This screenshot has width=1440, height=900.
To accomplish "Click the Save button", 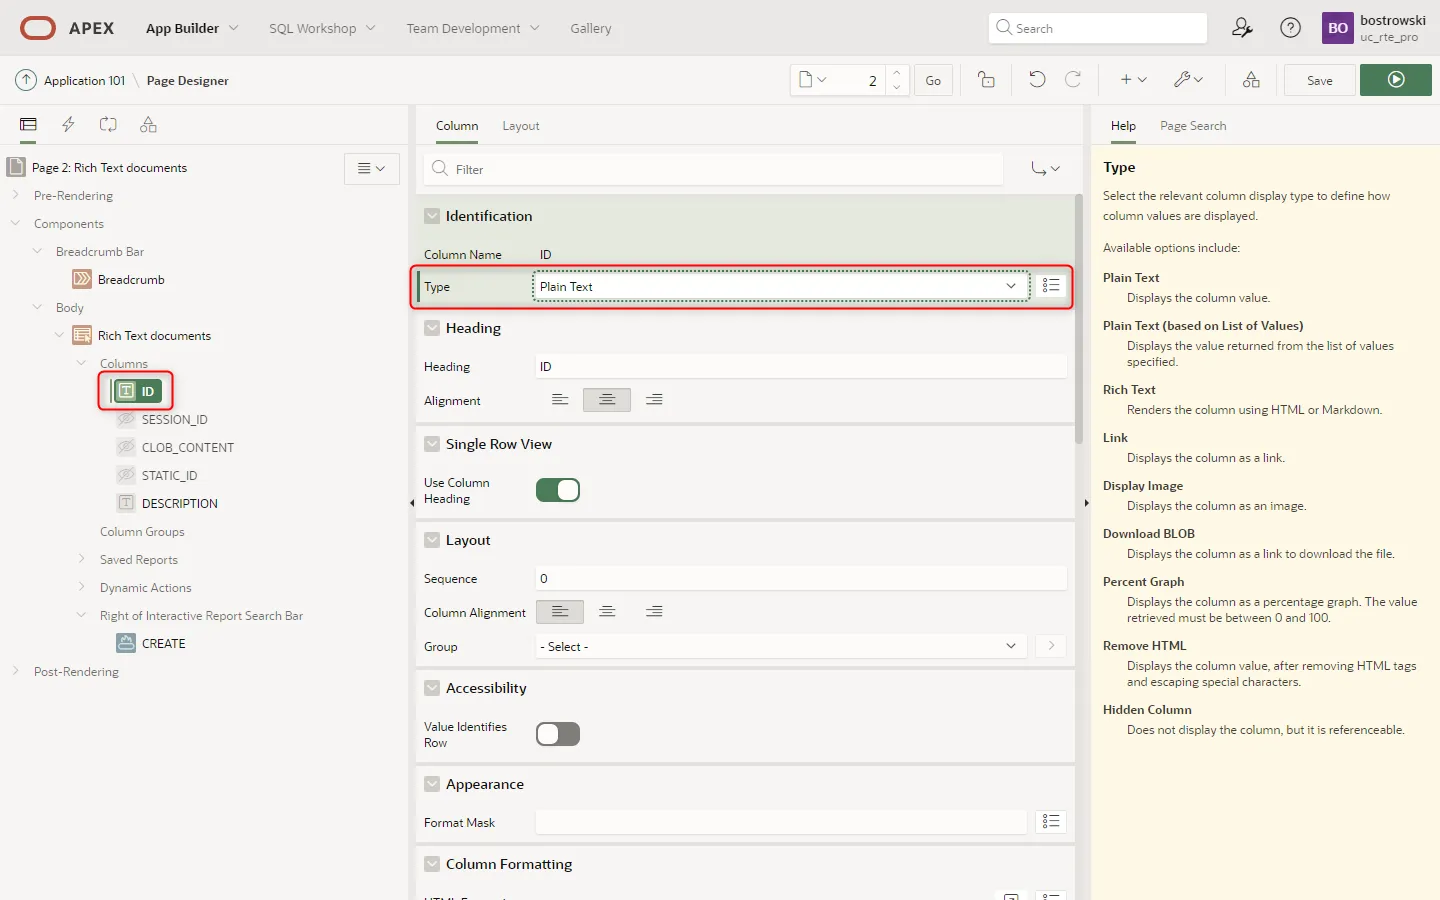I will (1319, 80).
